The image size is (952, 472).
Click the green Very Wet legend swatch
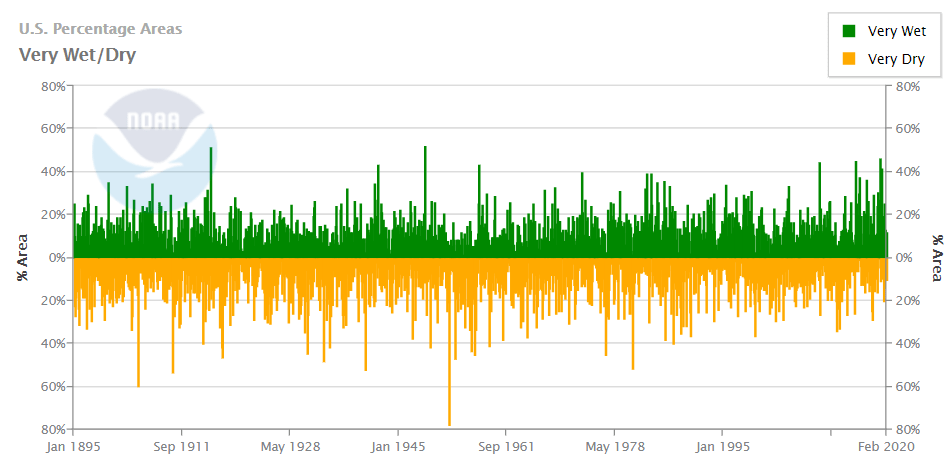(x=849, y=32)
